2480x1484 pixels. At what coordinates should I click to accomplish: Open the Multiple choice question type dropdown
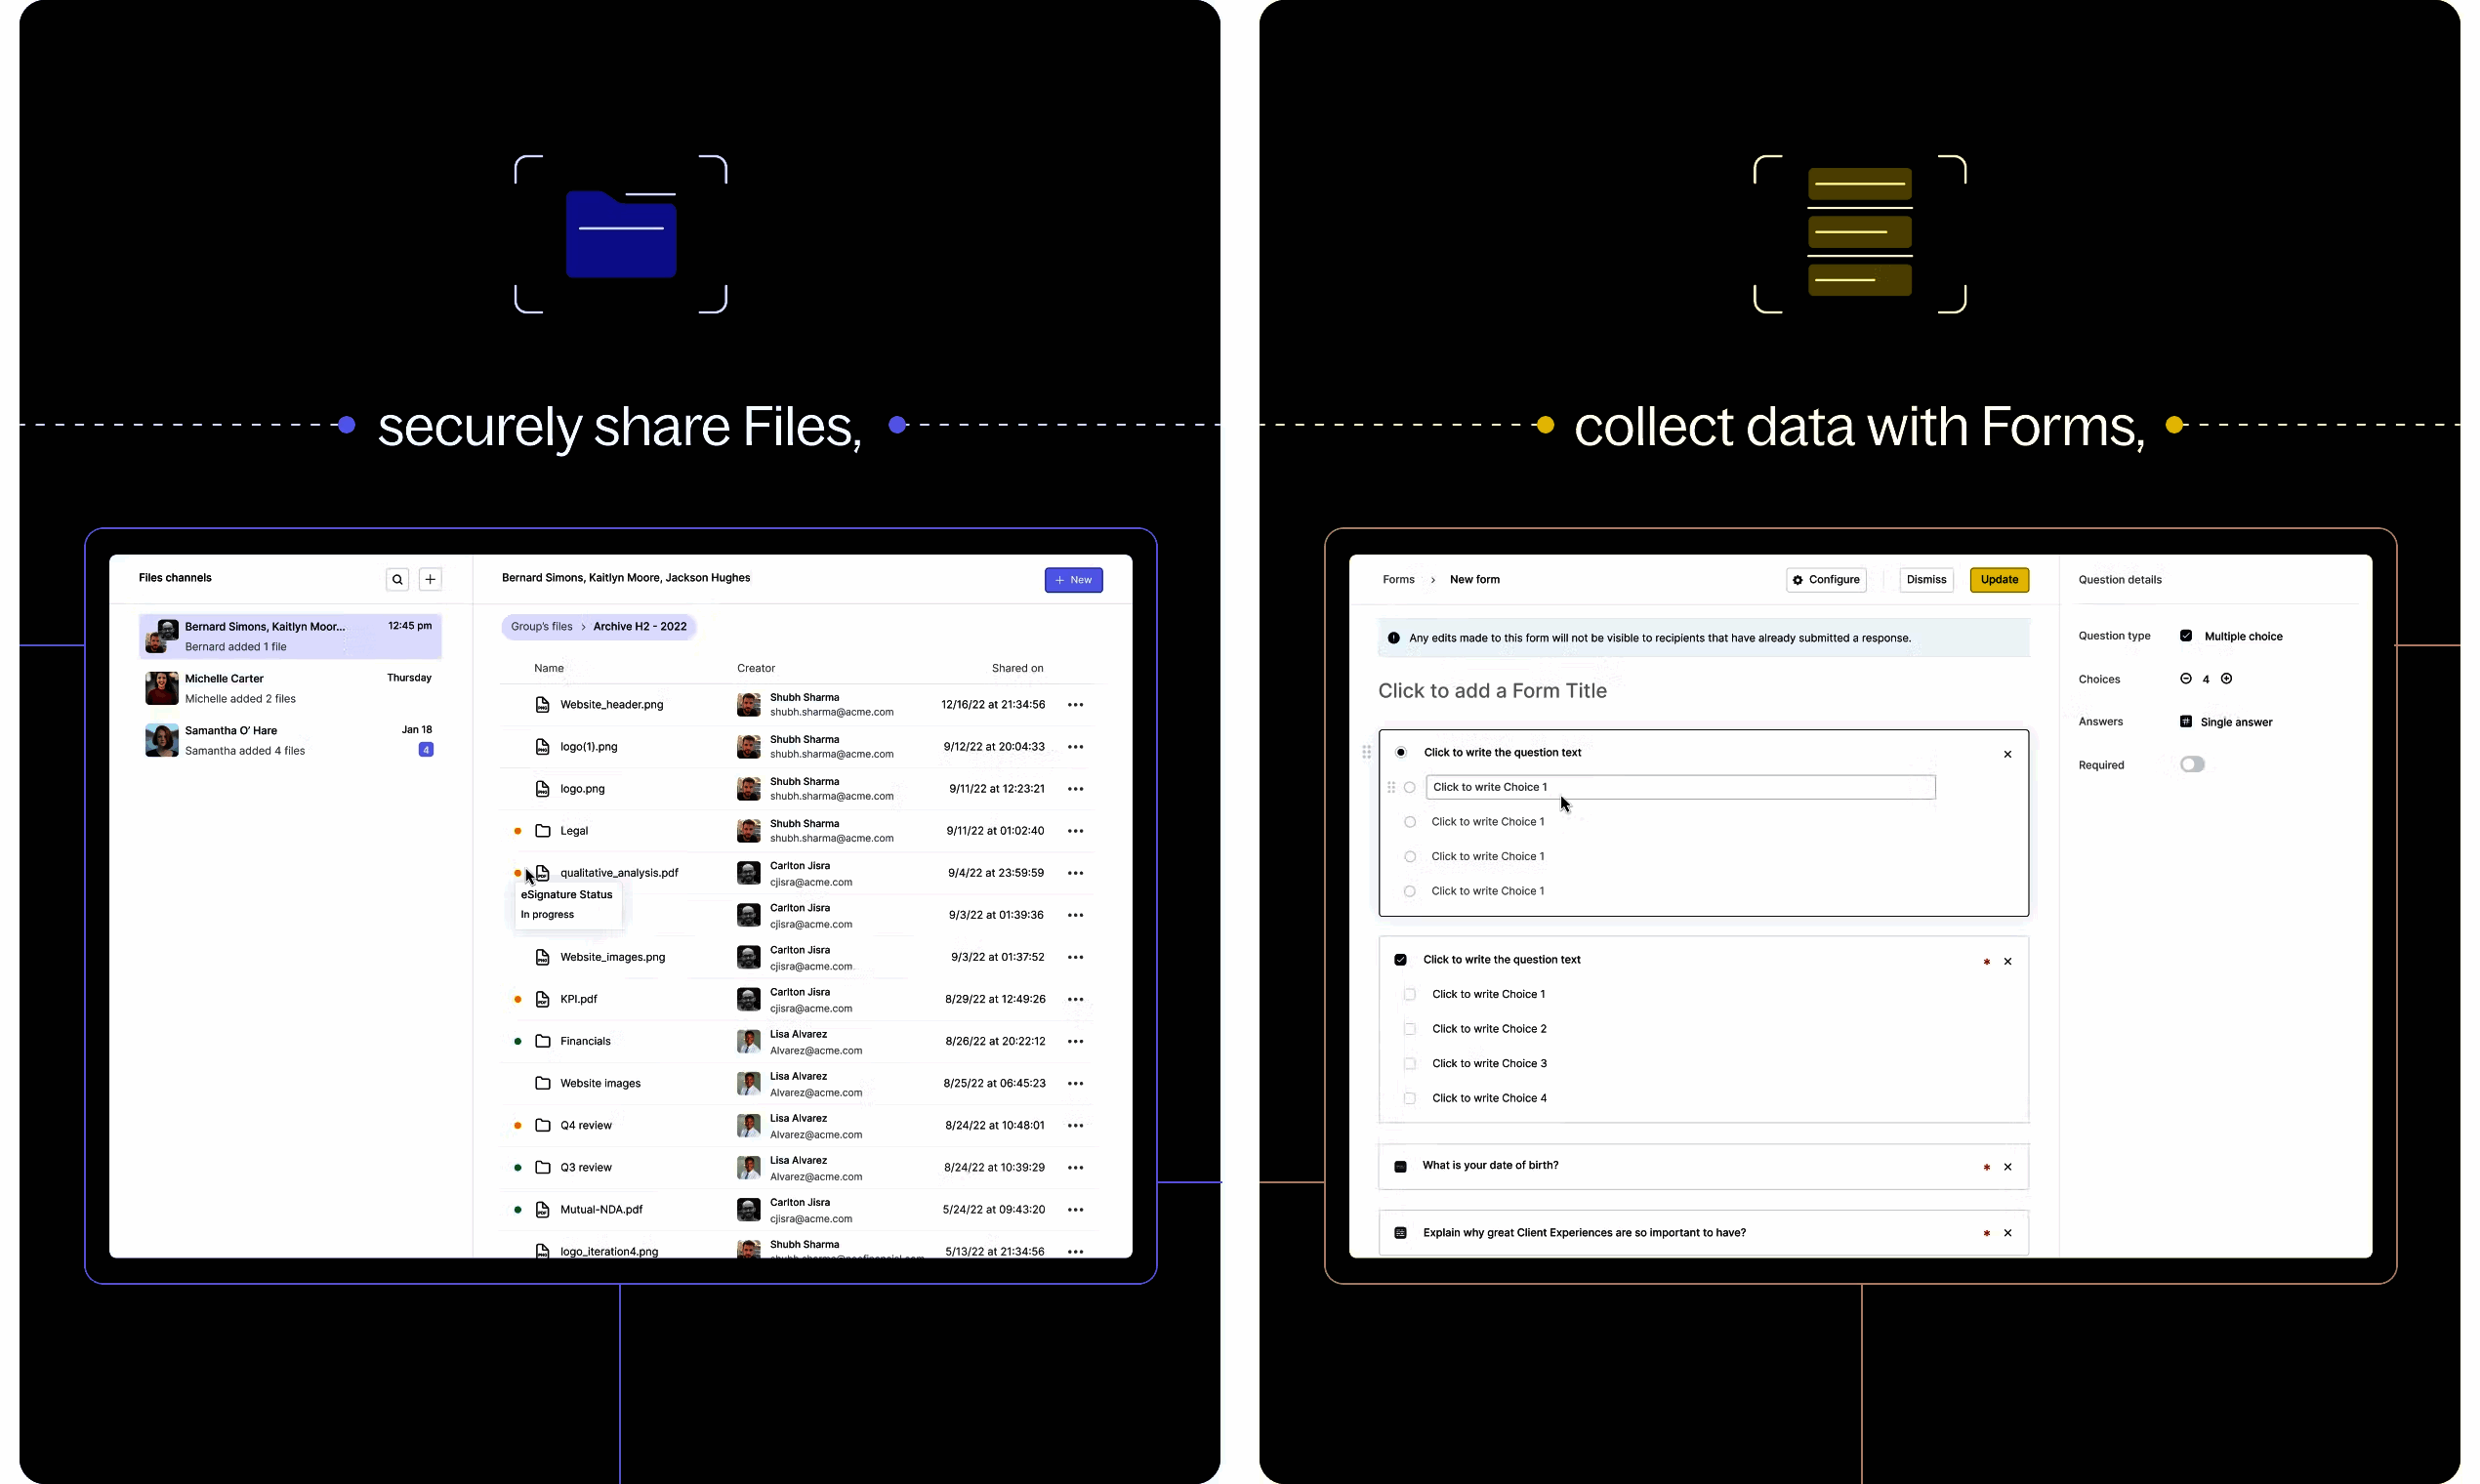pyautogui.click(x=2242, y=636)
